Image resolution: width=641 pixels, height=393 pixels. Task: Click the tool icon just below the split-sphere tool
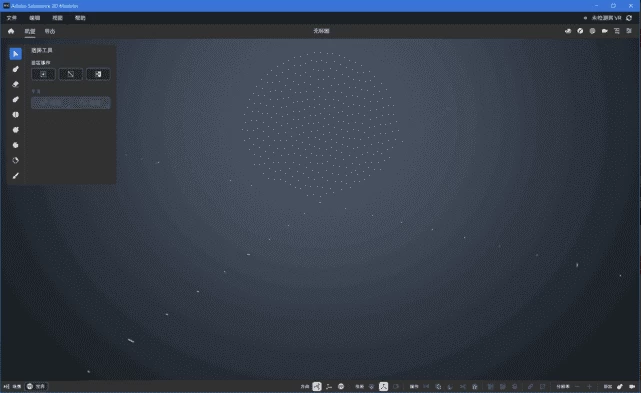click(16, 130)
